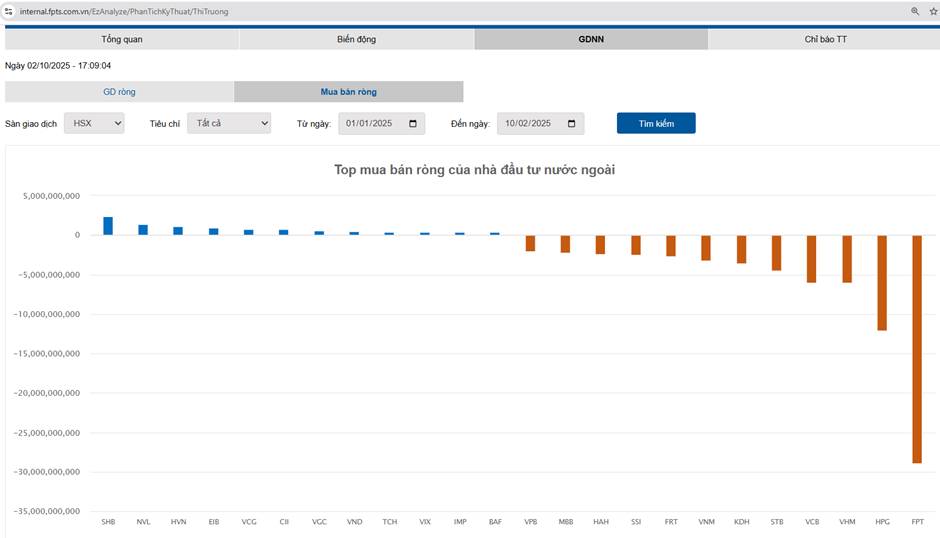The width and height of the screenshot is (940, 538).
Task: Open the Sàn giao dịch HSX dropdown
Action: click(94, 123)
